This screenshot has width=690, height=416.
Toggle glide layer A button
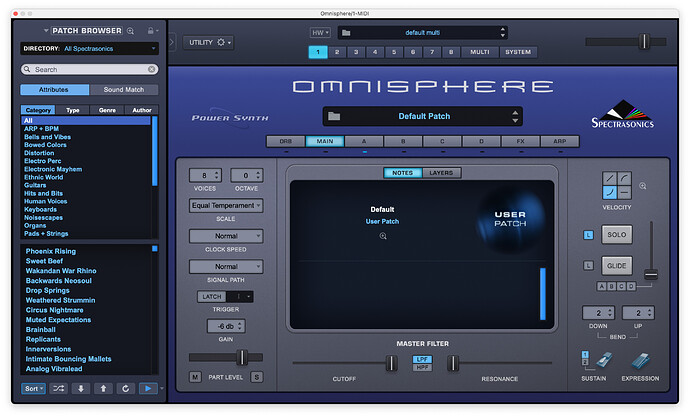(x=602, y=286)
